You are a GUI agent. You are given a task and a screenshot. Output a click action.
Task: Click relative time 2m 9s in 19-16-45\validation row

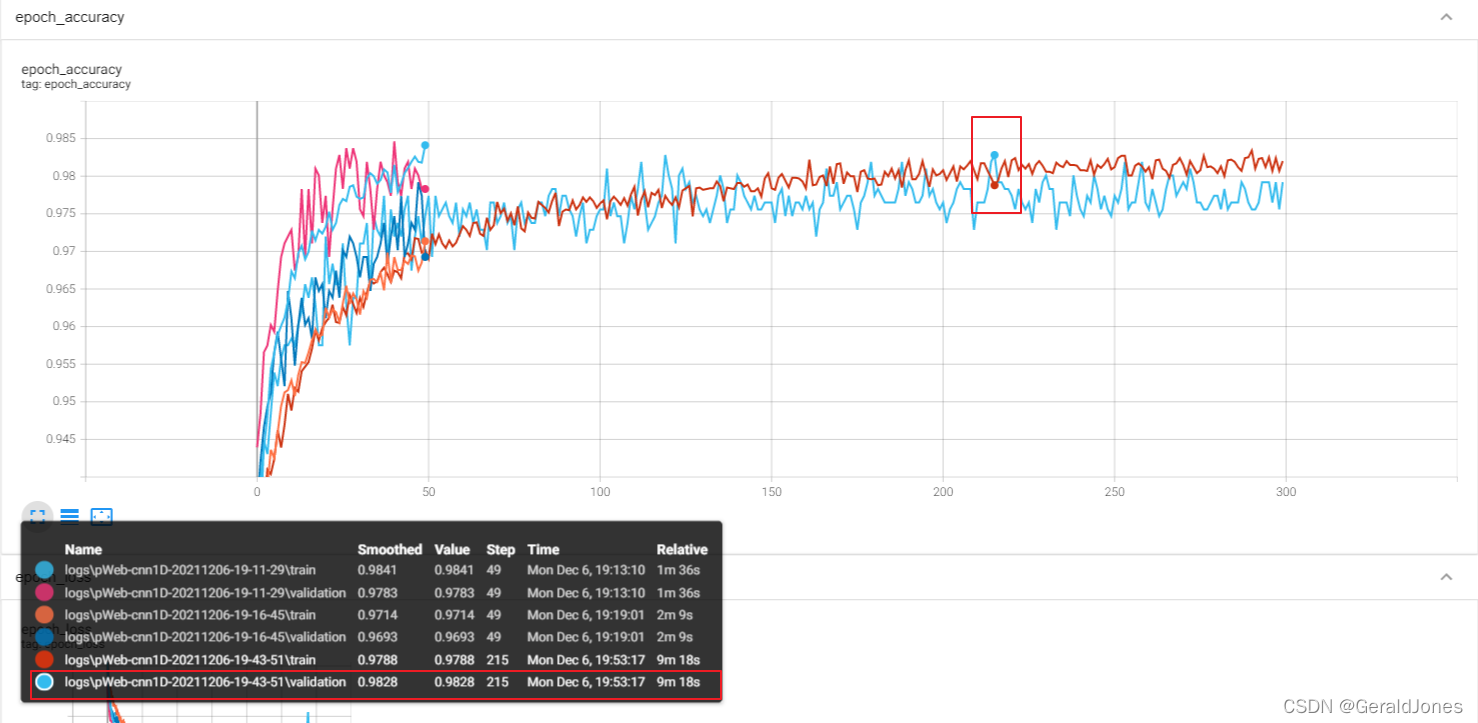click(674, 637)
